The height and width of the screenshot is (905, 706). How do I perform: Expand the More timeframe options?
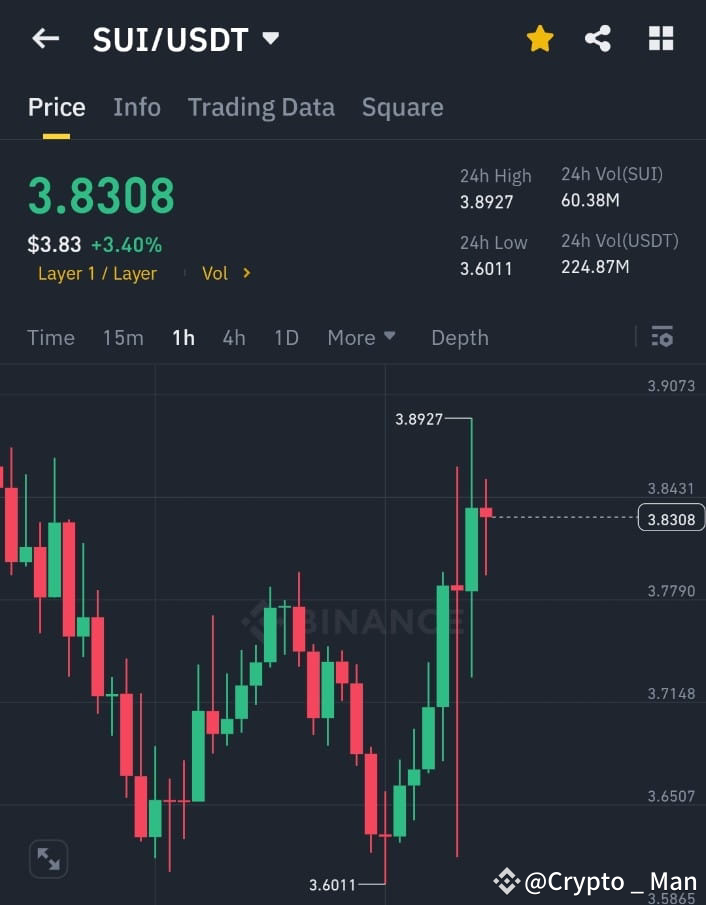(x=361, y=338)
